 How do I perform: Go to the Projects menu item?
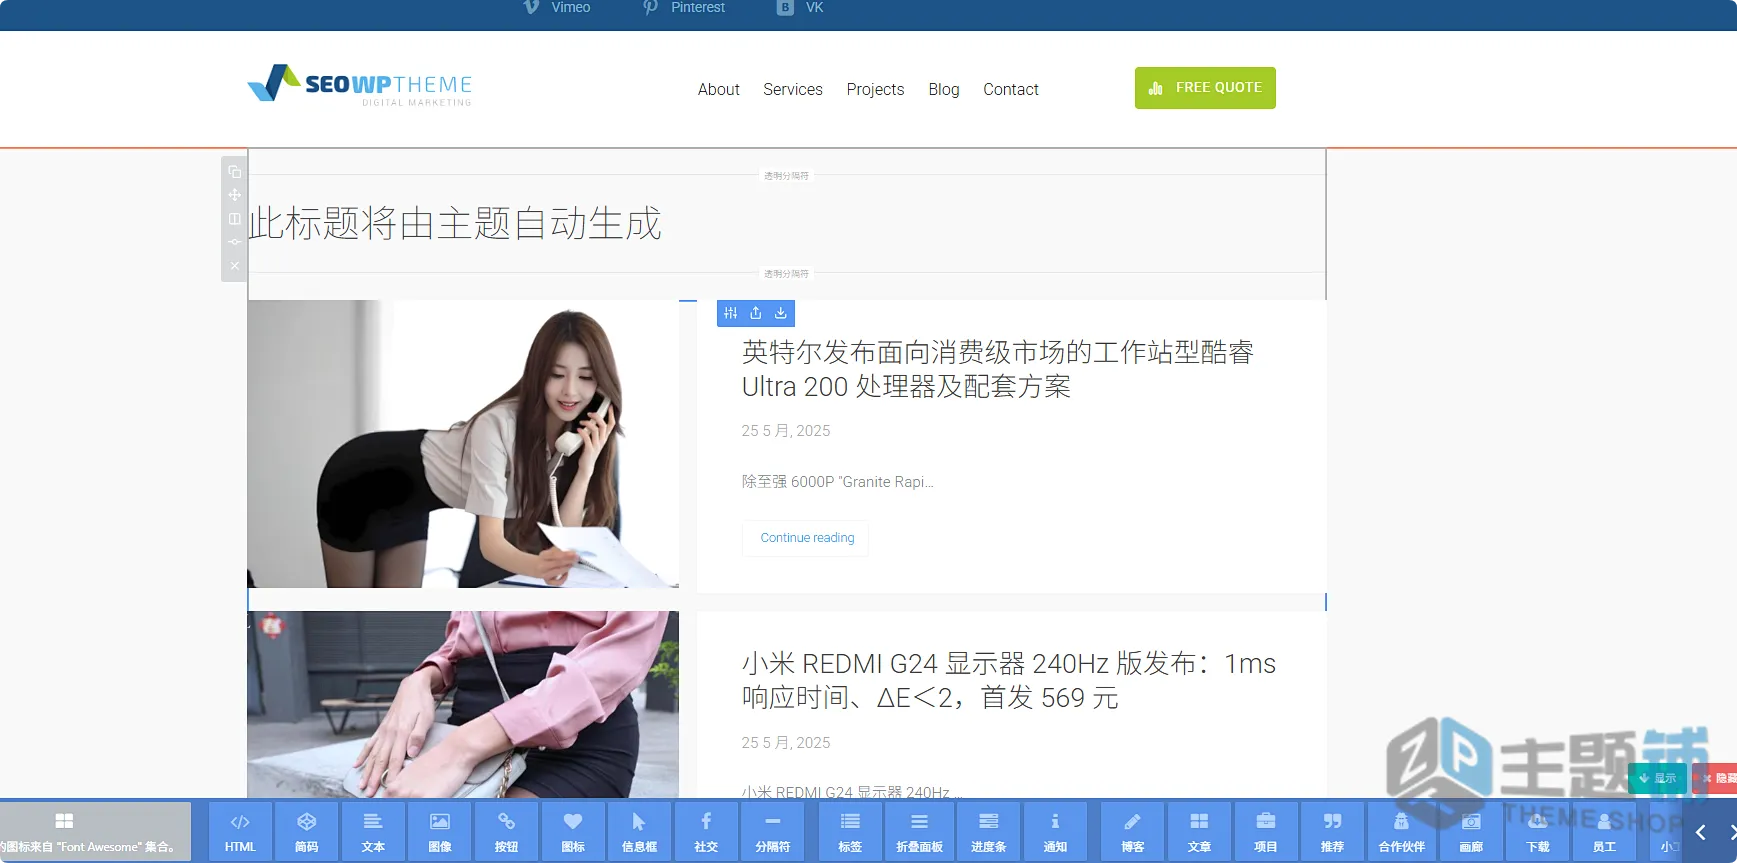click(875, 89)
